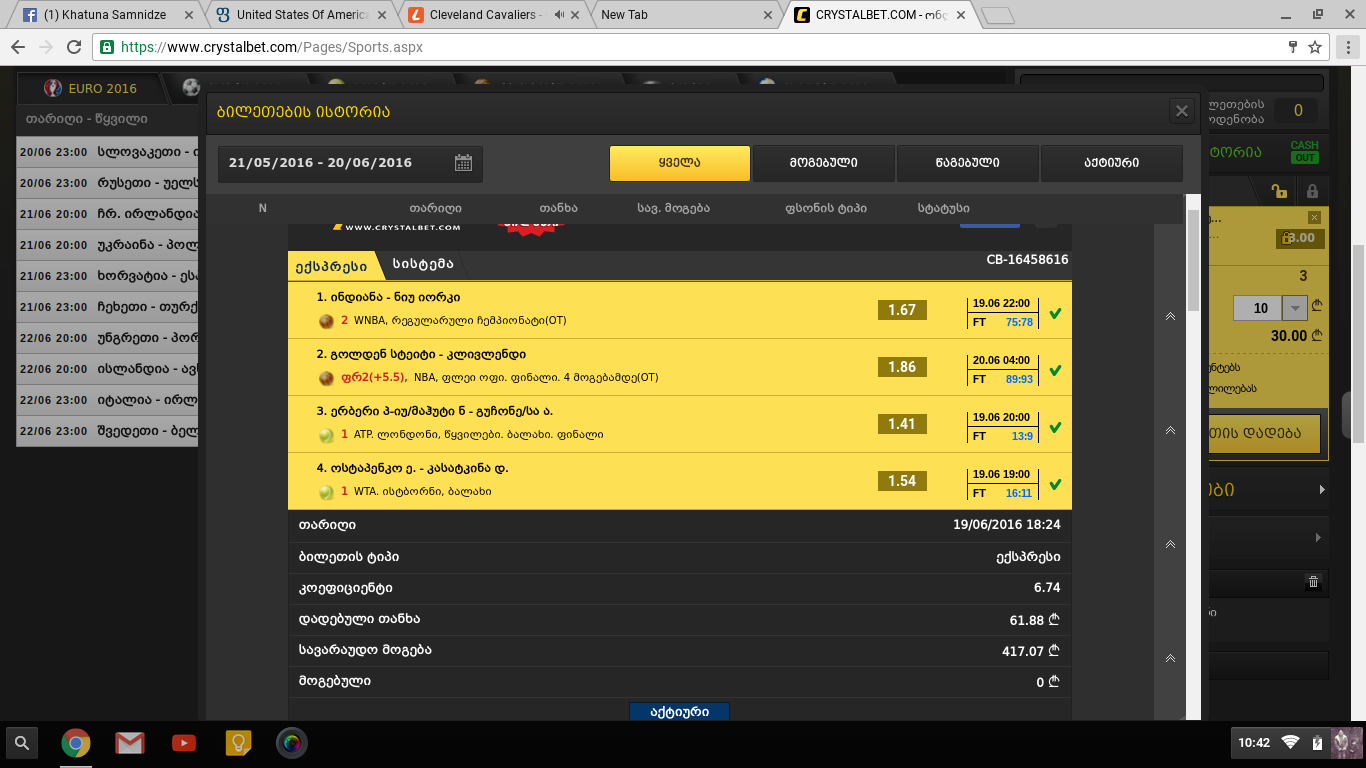
Task: Bookmark this page with the star icon
Action: coord(1315,47)
